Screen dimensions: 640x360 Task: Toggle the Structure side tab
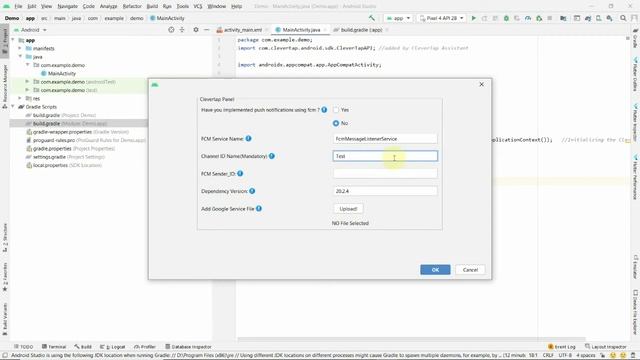tap(4, 238)
